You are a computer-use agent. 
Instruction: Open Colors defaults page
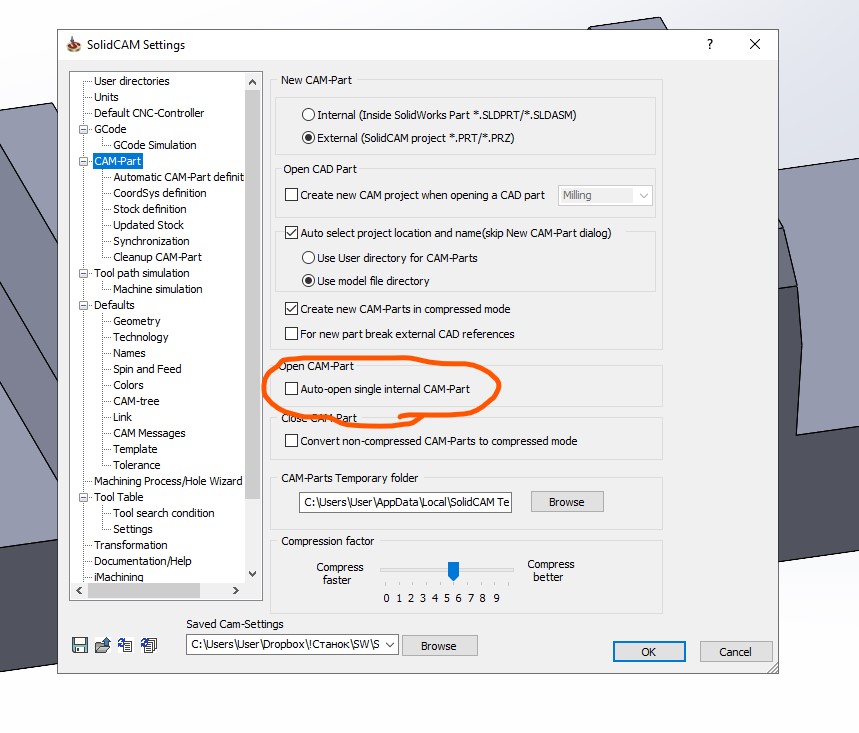[x=128, y=385]
